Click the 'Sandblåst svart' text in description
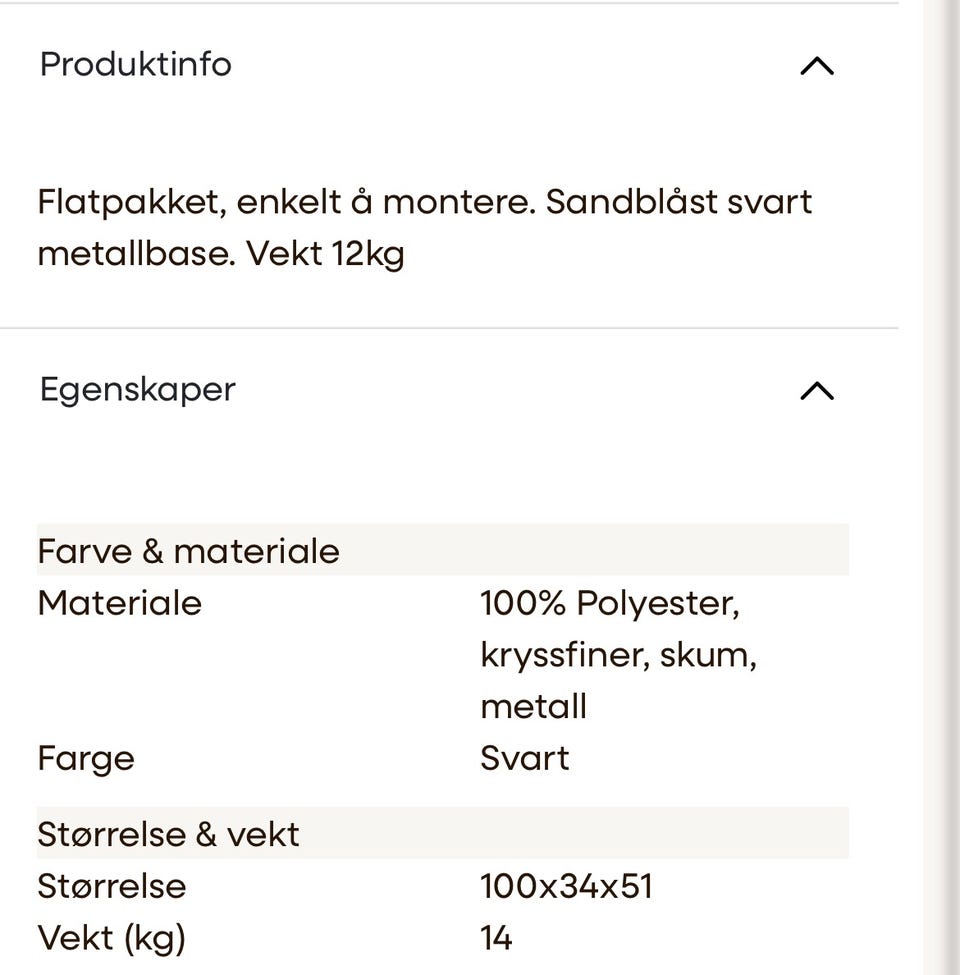This screenshot has height=975, width=960. [679, 201]
